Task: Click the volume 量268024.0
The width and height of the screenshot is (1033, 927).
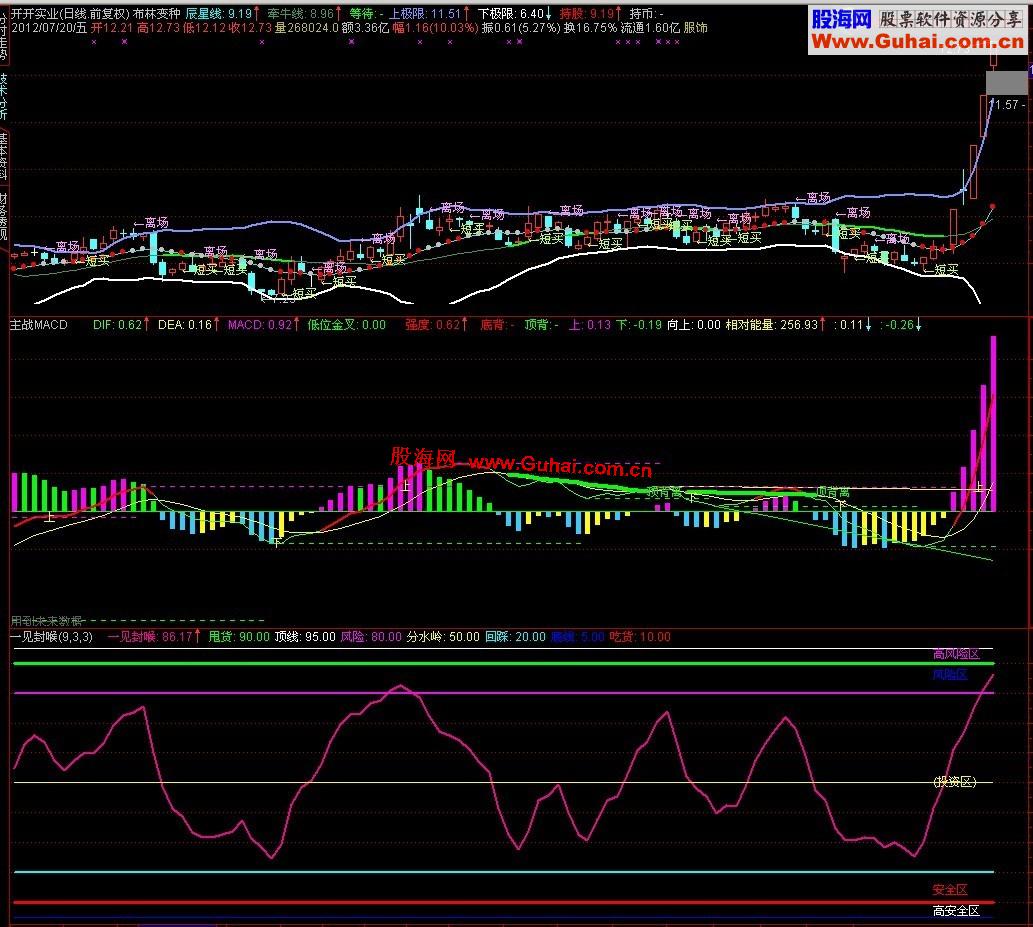Action: click(x=306, y=28)
